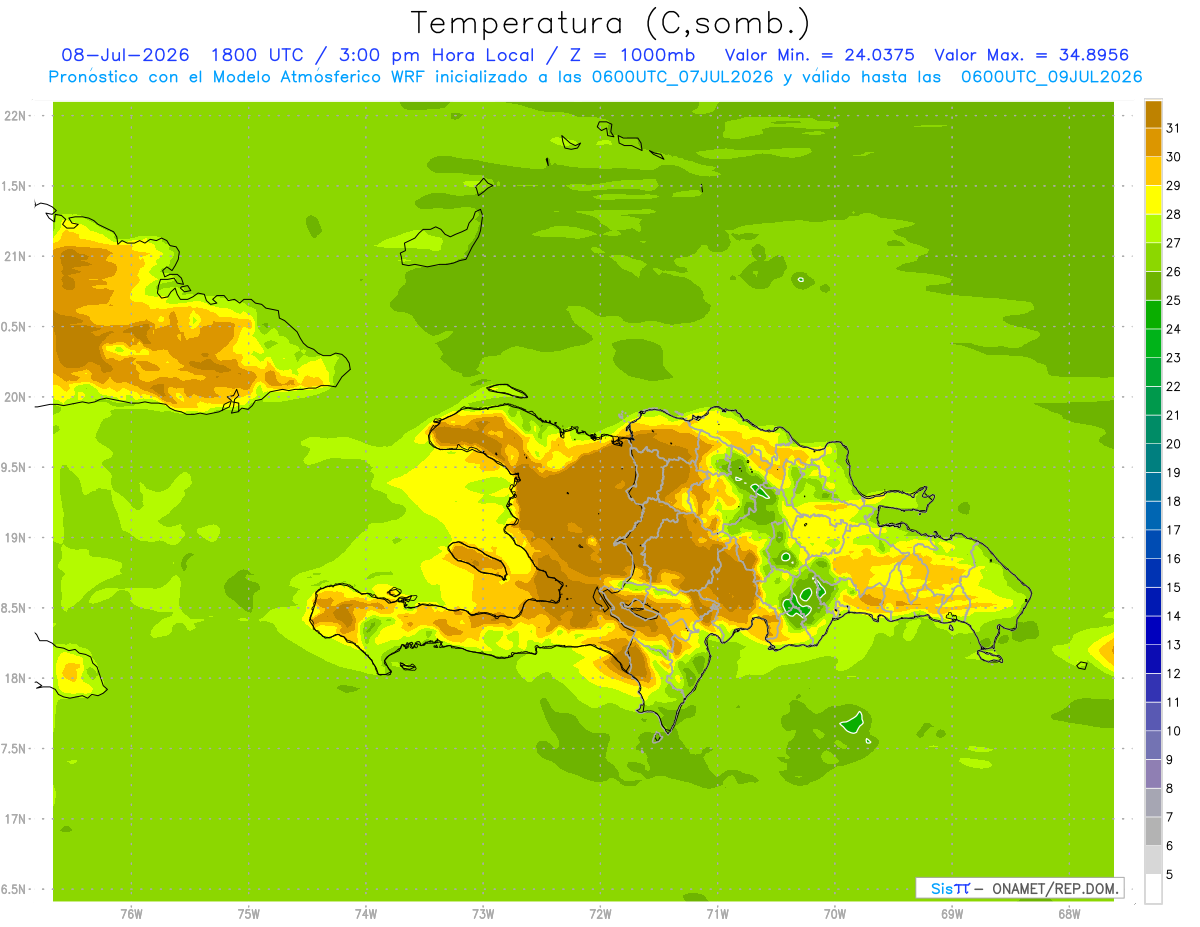
Task: Click the "18N" latitude label
Action: (16, 679)
